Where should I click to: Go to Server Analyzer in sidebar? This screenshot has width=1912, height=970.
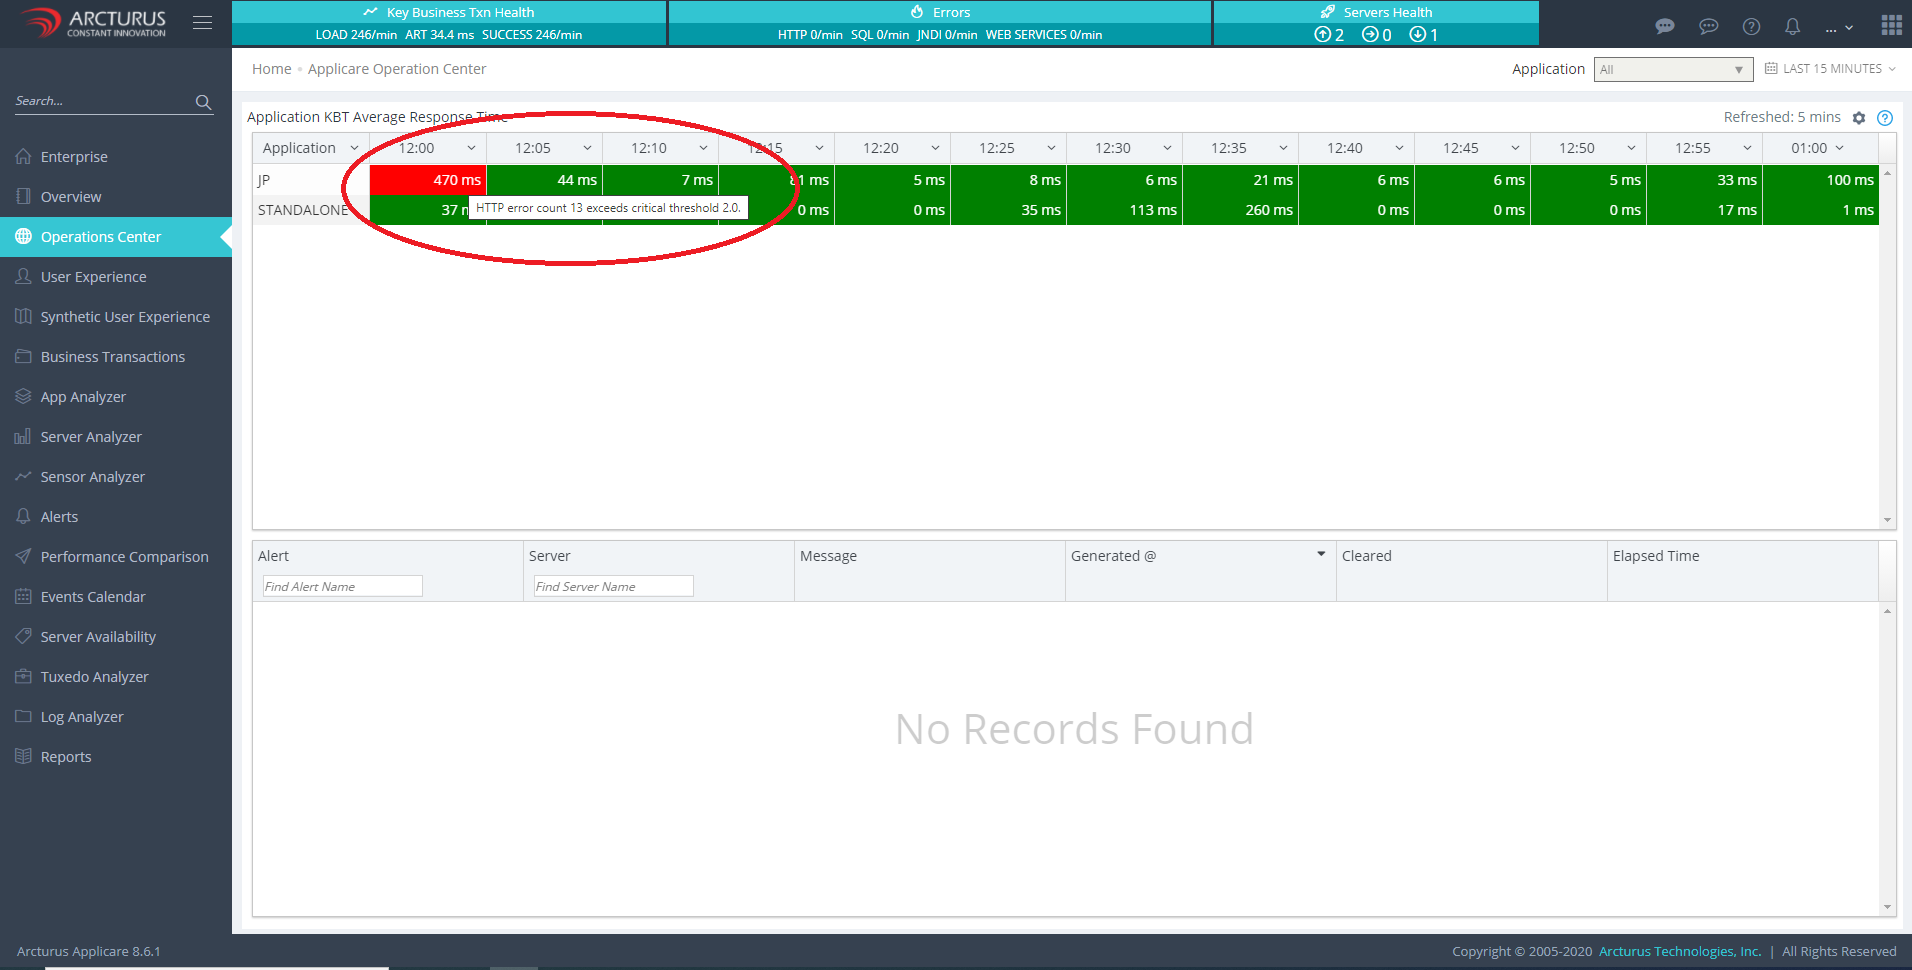pyautogui.click(x=91, y=437)
